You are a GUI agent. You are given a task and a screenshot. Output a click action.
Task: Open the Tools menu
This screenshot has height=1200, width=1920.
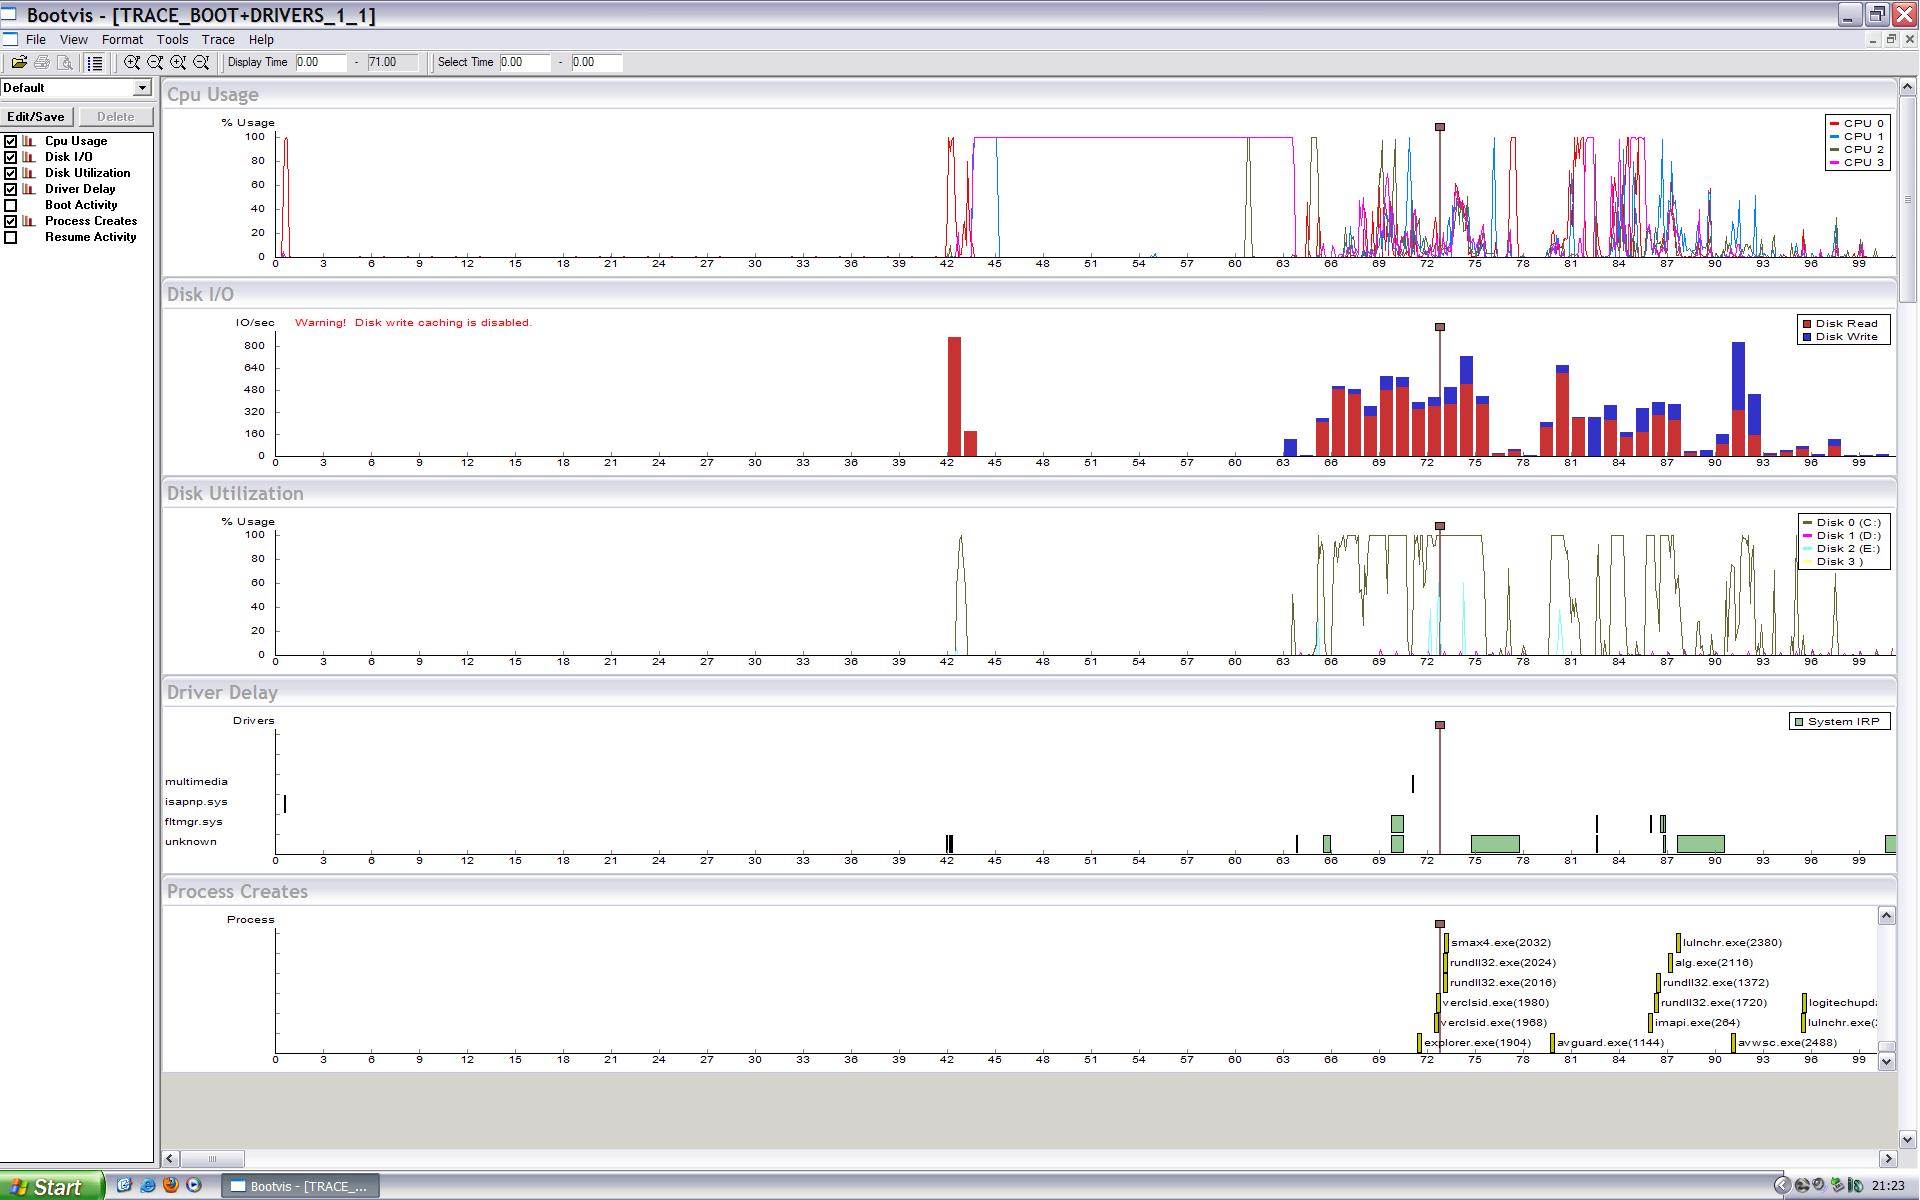click(x=172, y=40)
